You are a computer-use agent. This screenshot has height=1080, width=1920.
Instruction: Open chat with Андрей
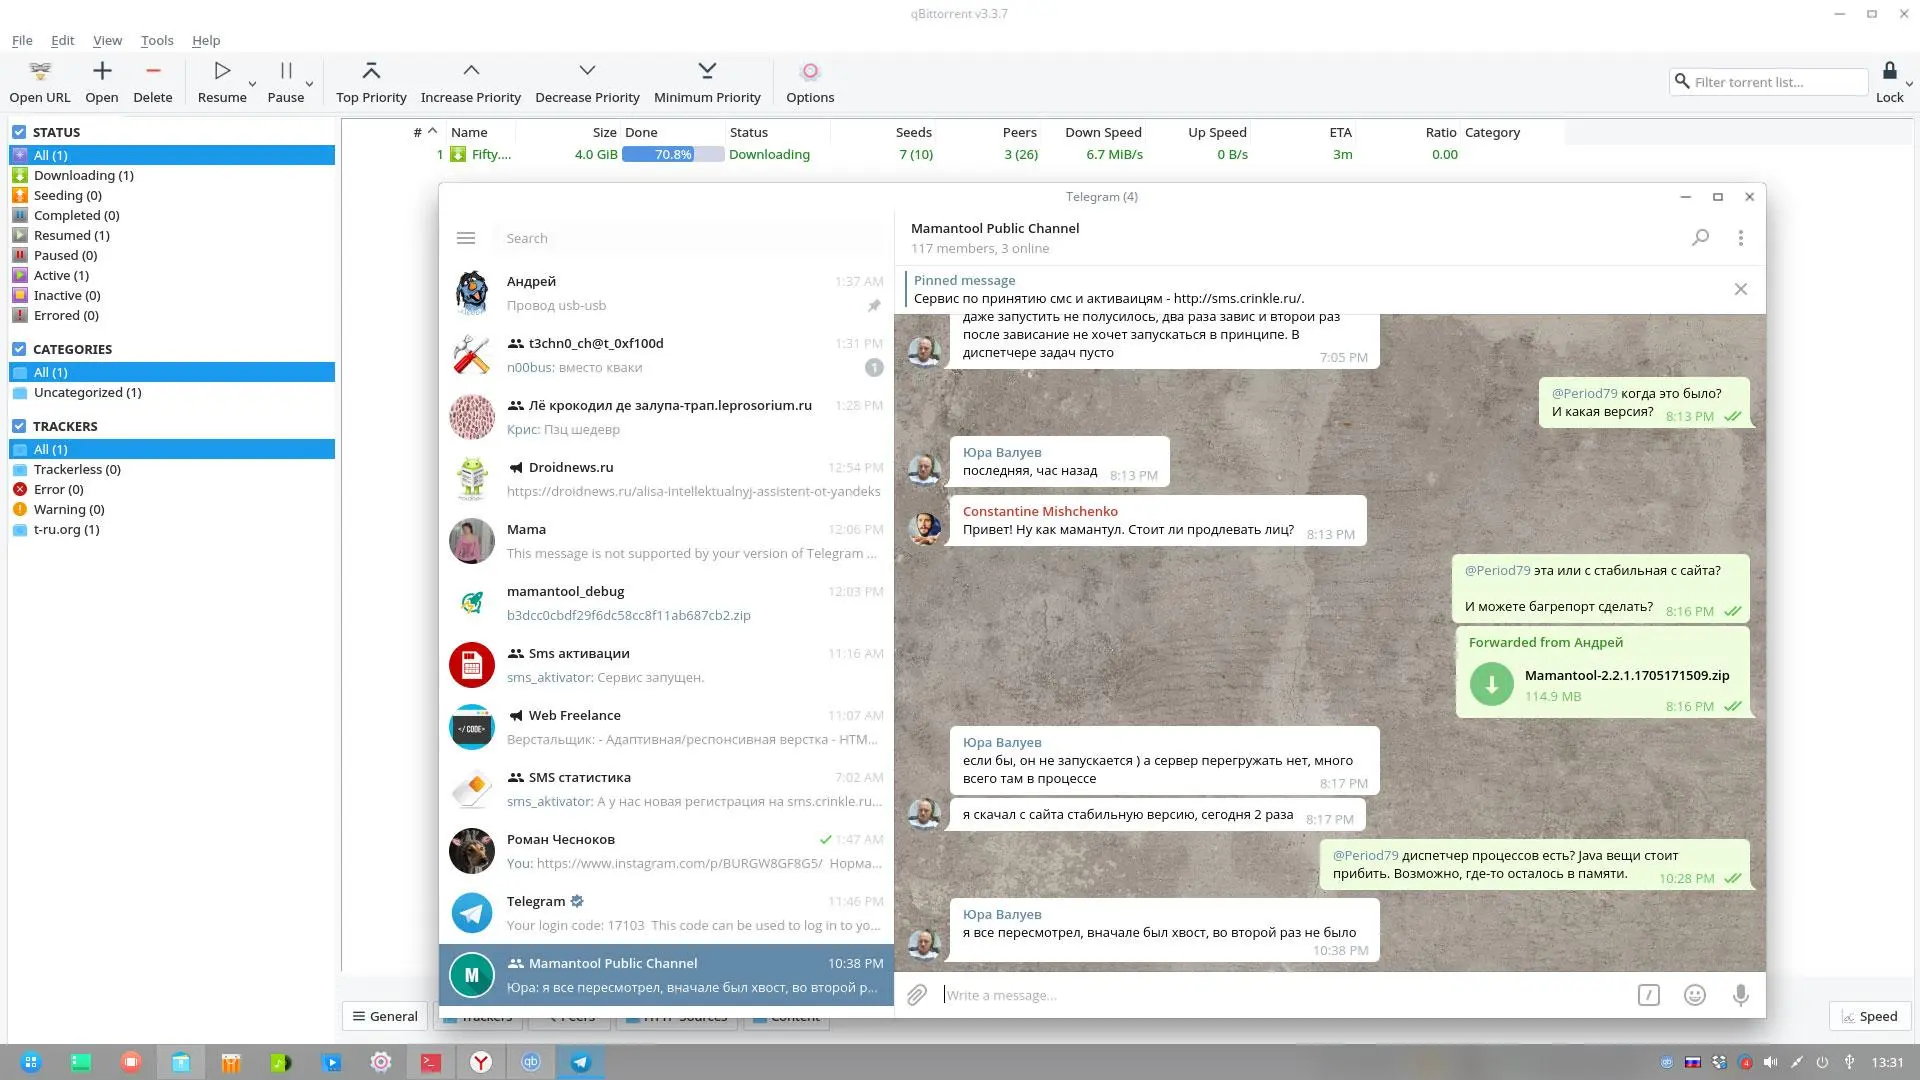tap(666, 293)
